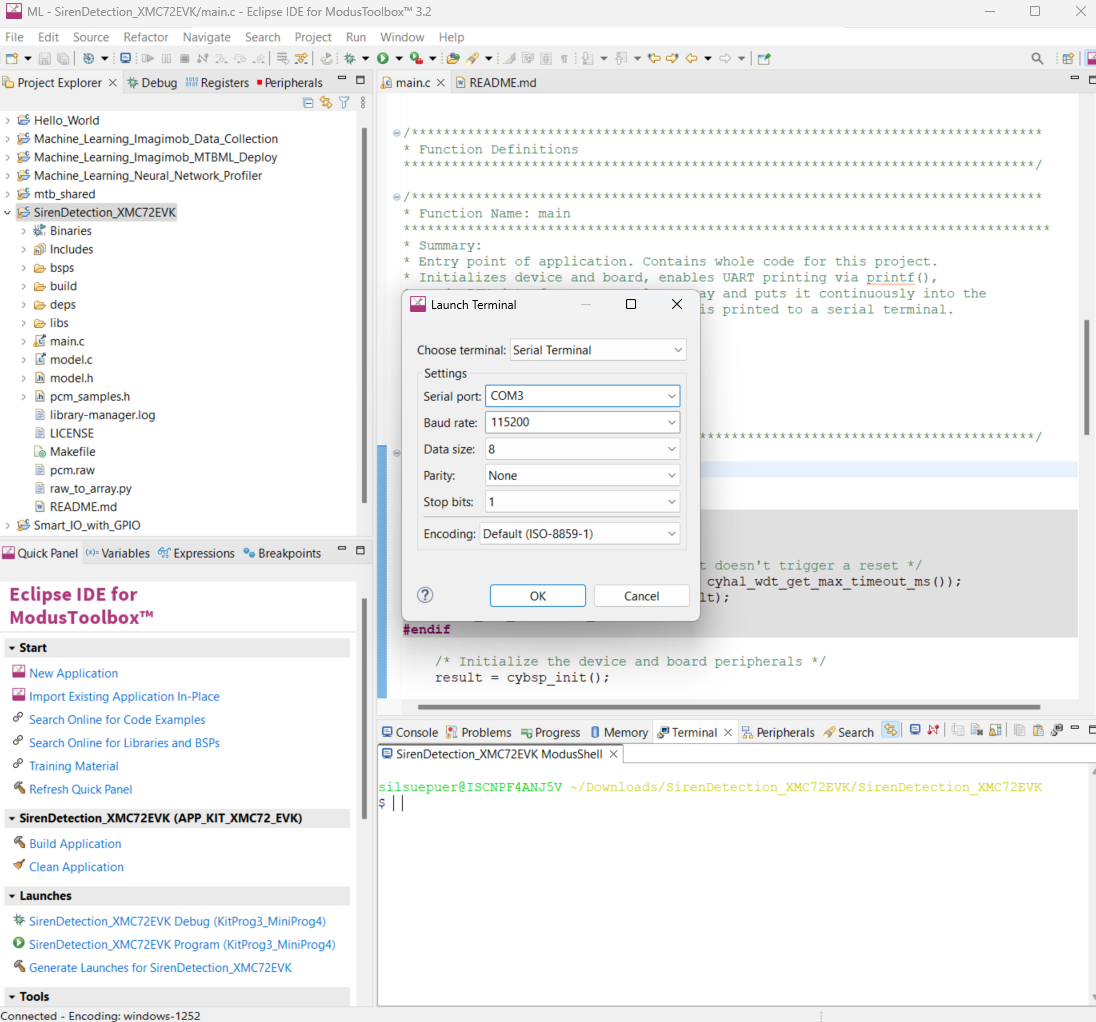Click the Back navigation arrow icon

tap(692, 59)
